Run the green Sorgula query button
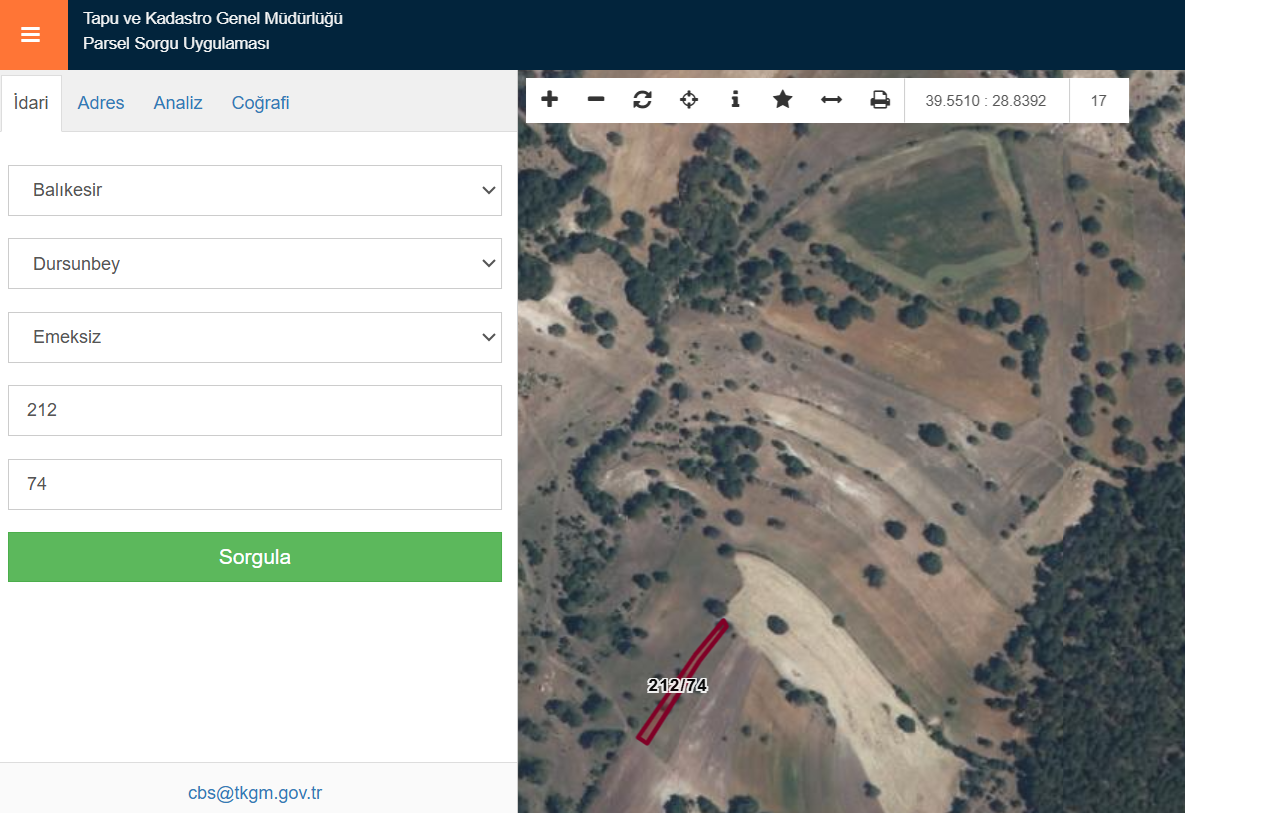1281x821 pixels. tap(255, 557)
